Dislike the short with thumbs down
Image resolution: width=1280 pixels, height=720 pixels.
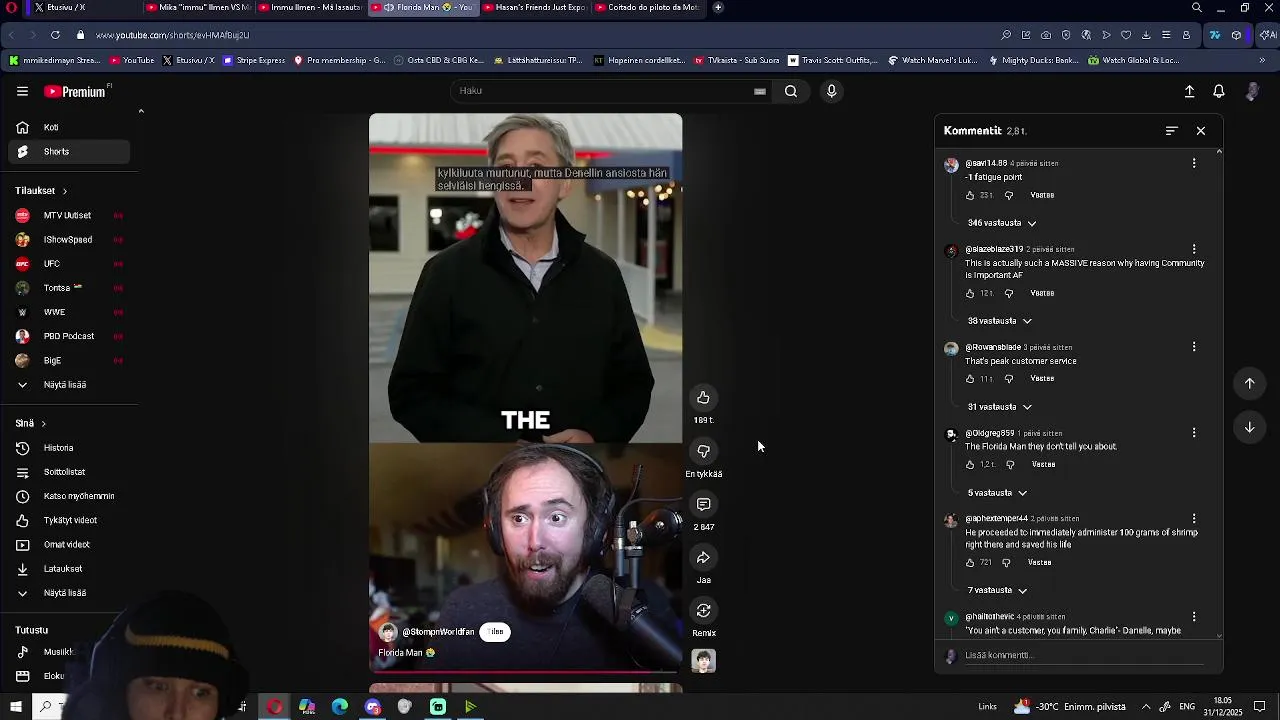(703, 451)
